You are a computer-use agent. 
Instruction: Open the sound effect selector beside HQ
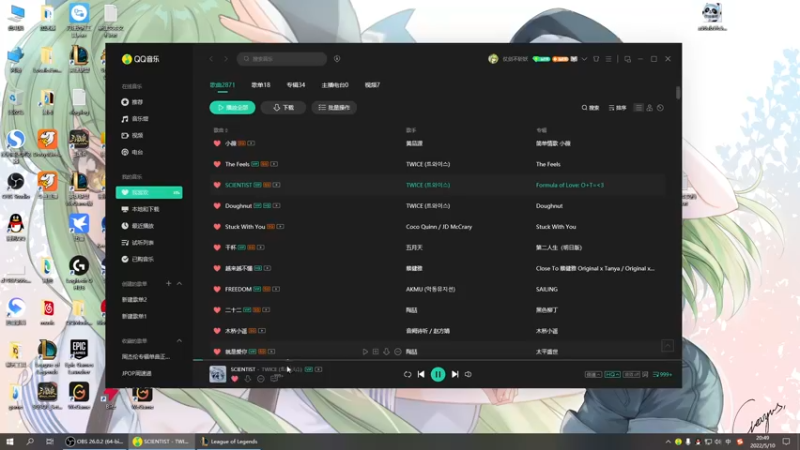coord(631,374)
